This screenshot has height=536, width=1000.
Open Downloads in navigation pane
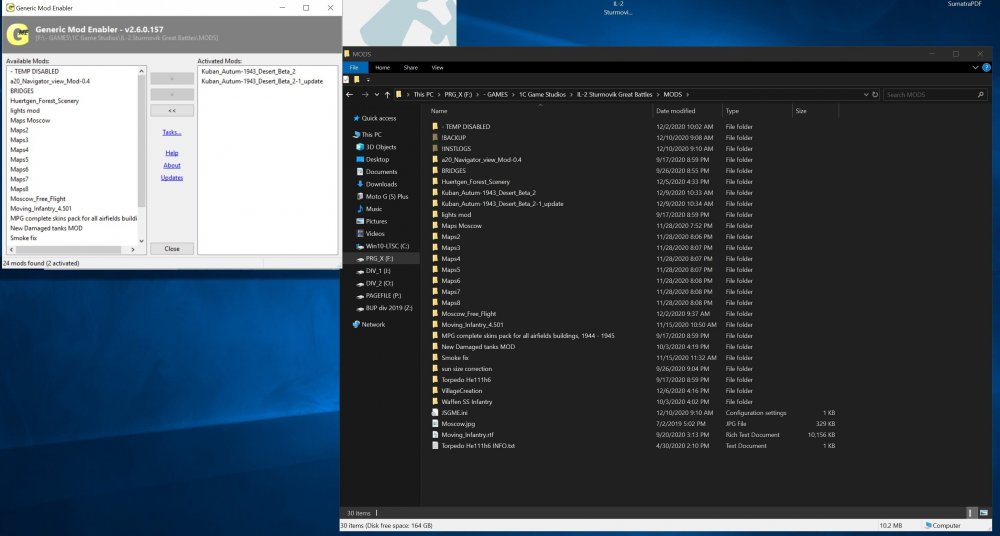tap(380, 184)
